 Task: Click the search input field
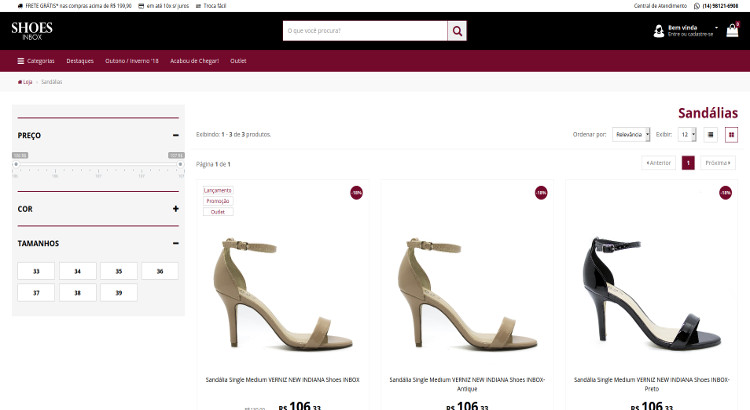(365, 31)
